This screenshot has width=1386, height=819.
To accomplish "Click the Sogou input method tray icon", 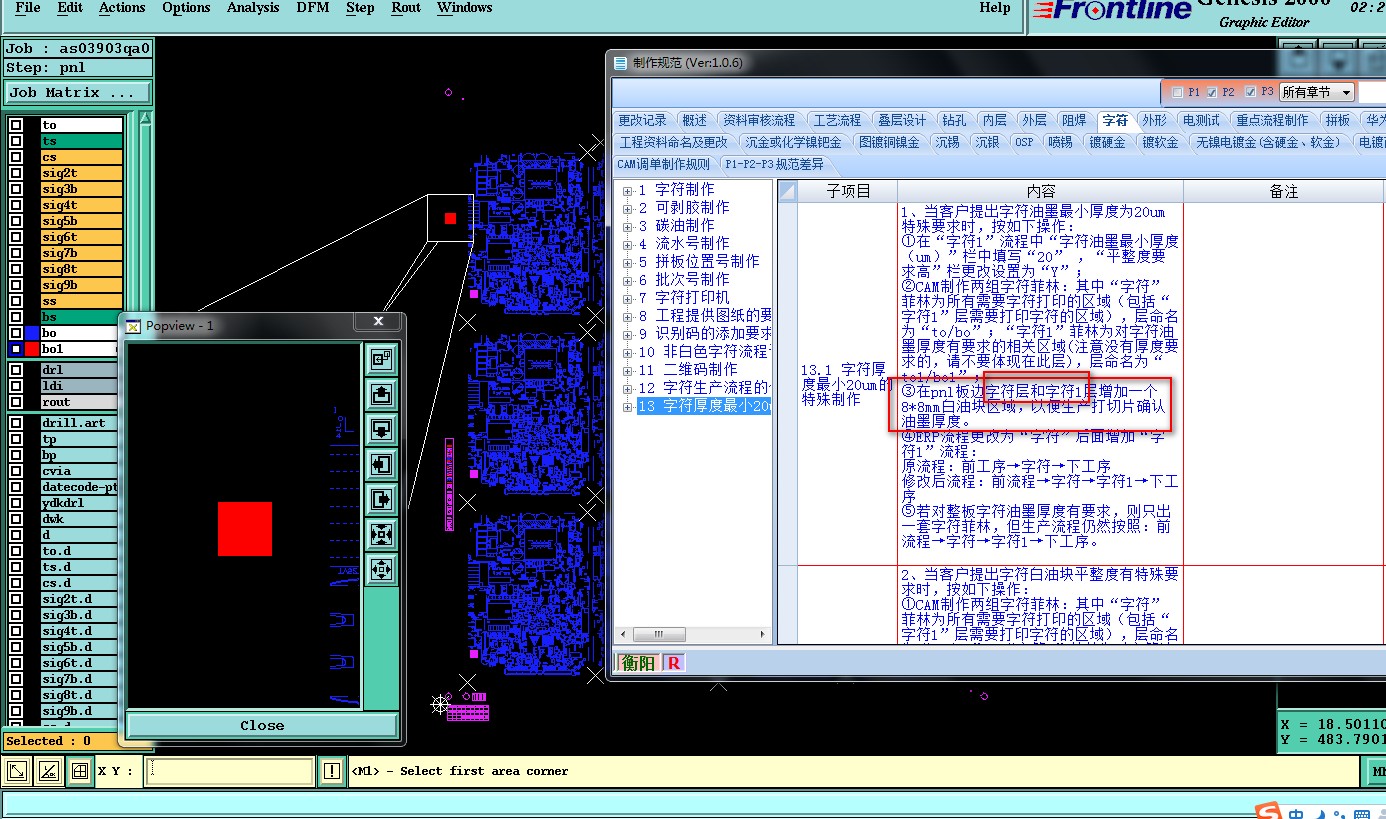I will point(1269,811).
